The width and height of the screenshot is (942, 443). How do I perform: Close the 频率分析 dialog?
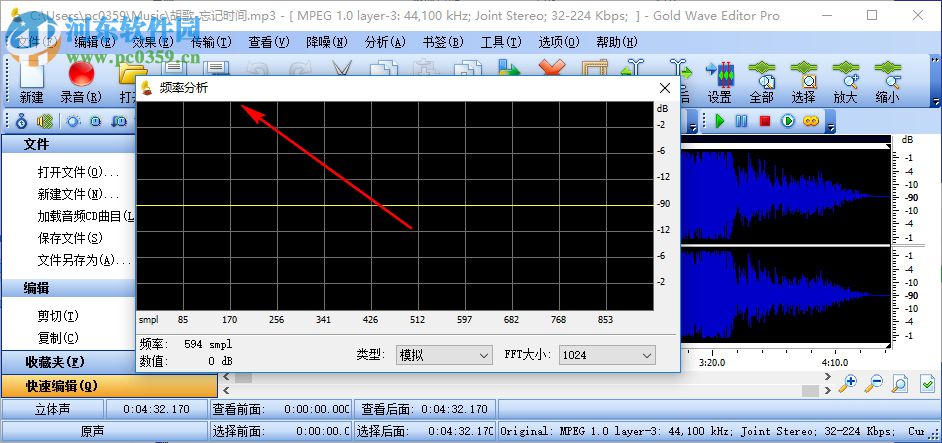(x=664, y=88)
